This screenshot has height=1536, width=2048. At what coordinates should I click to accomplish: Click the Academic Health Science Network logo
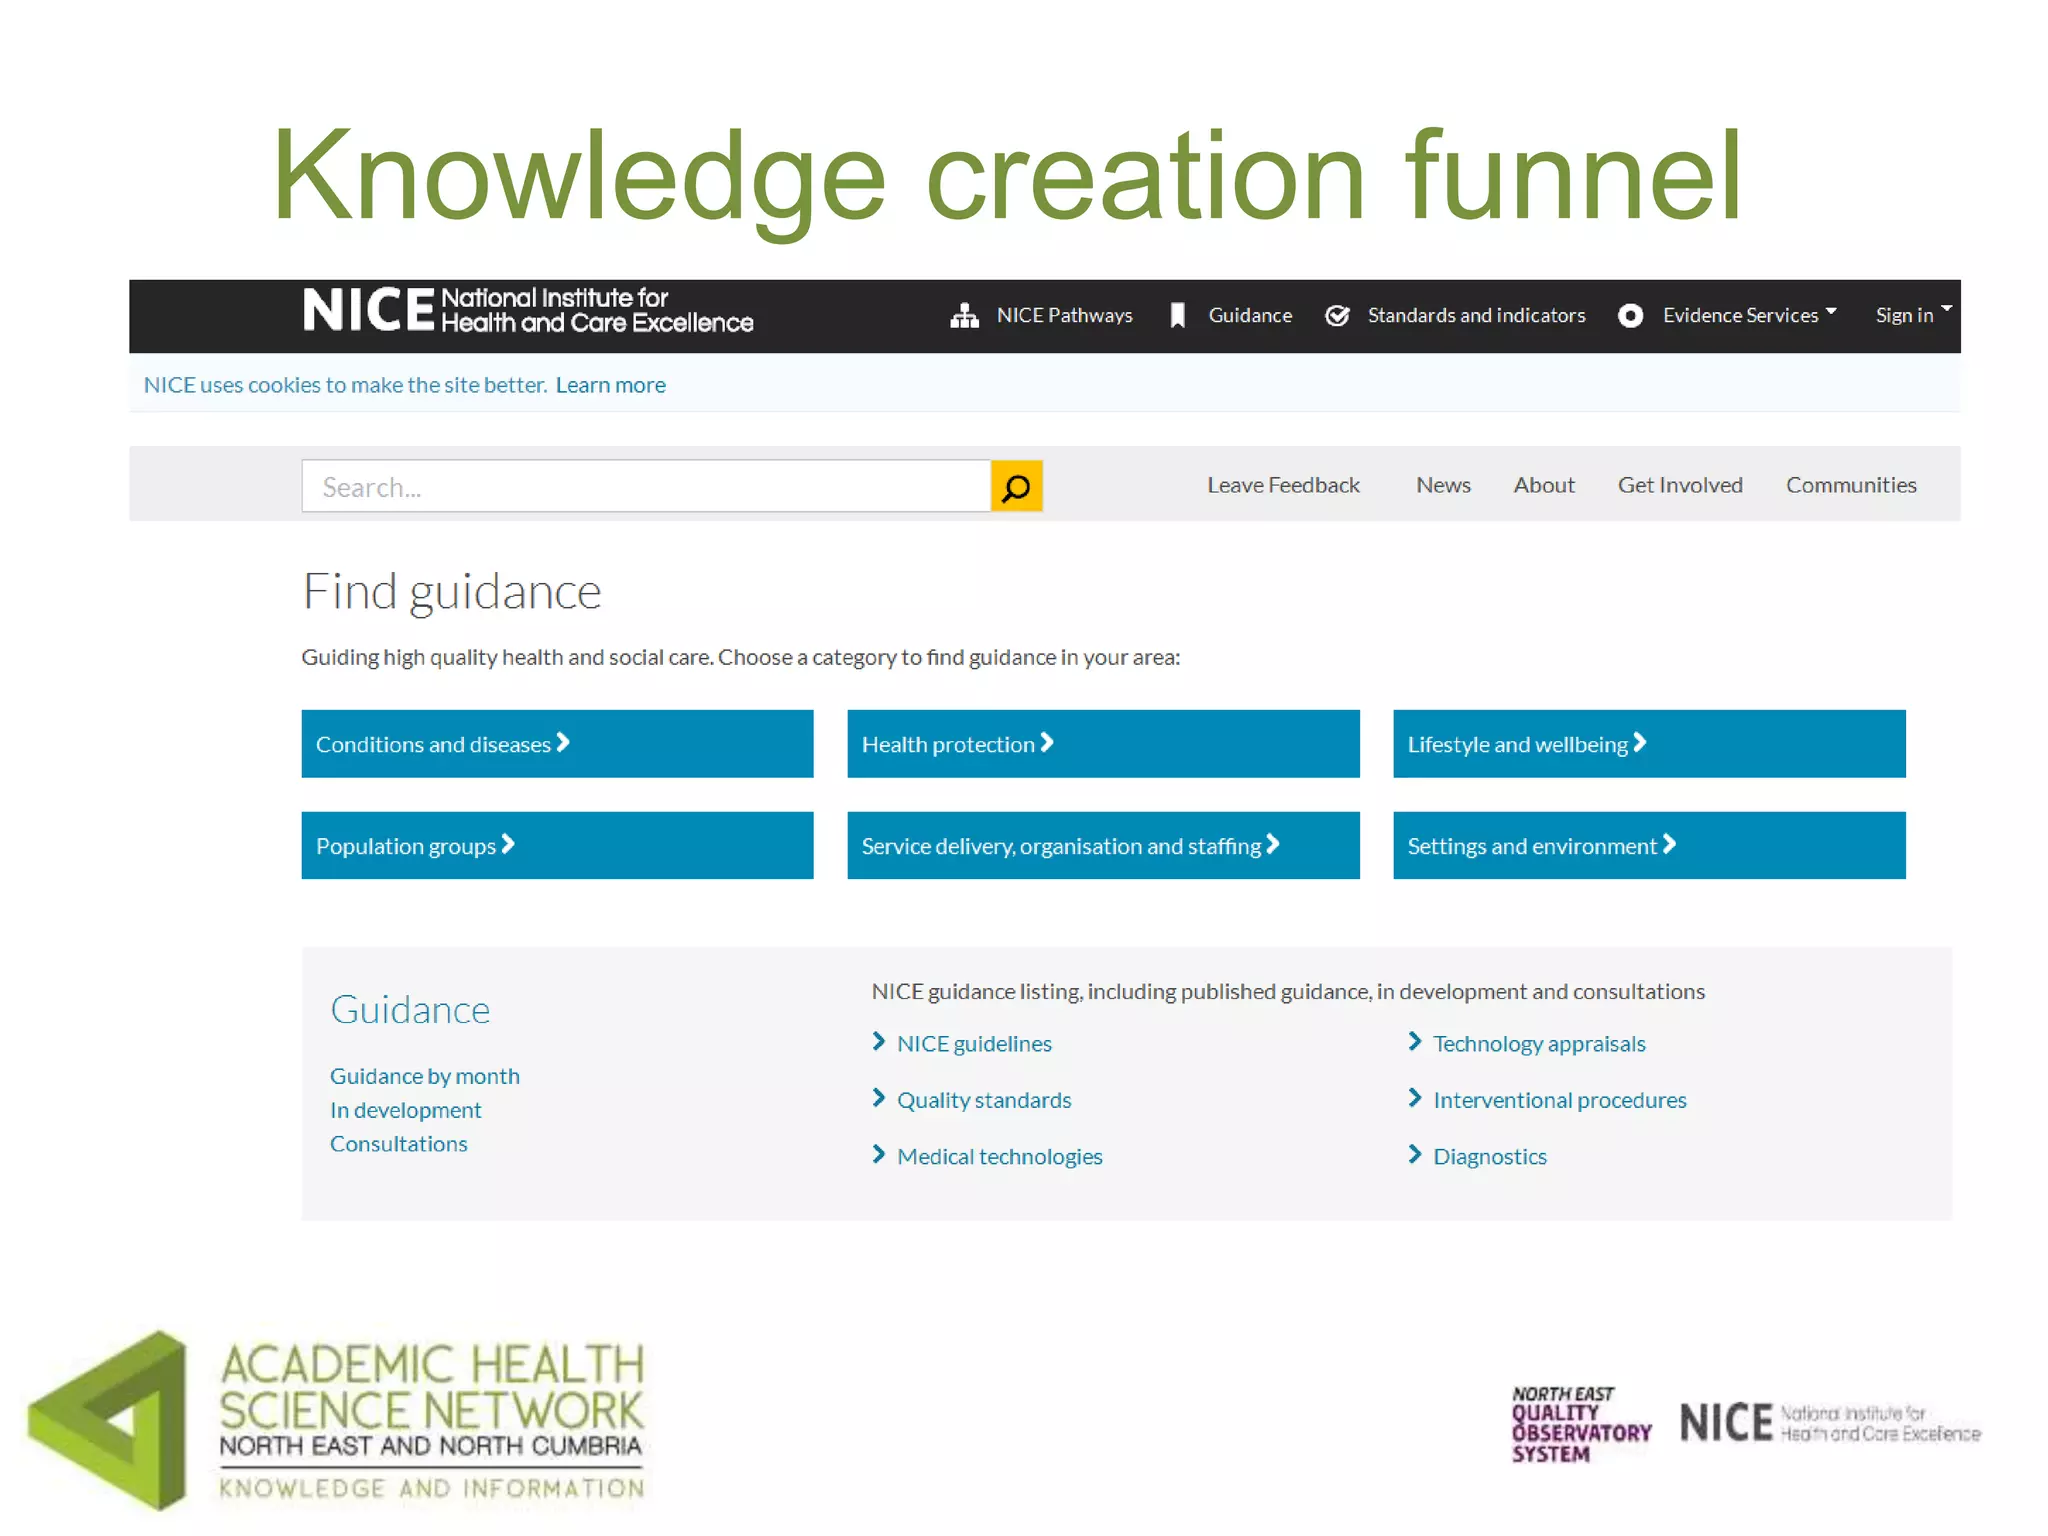tap(336, 1420)
